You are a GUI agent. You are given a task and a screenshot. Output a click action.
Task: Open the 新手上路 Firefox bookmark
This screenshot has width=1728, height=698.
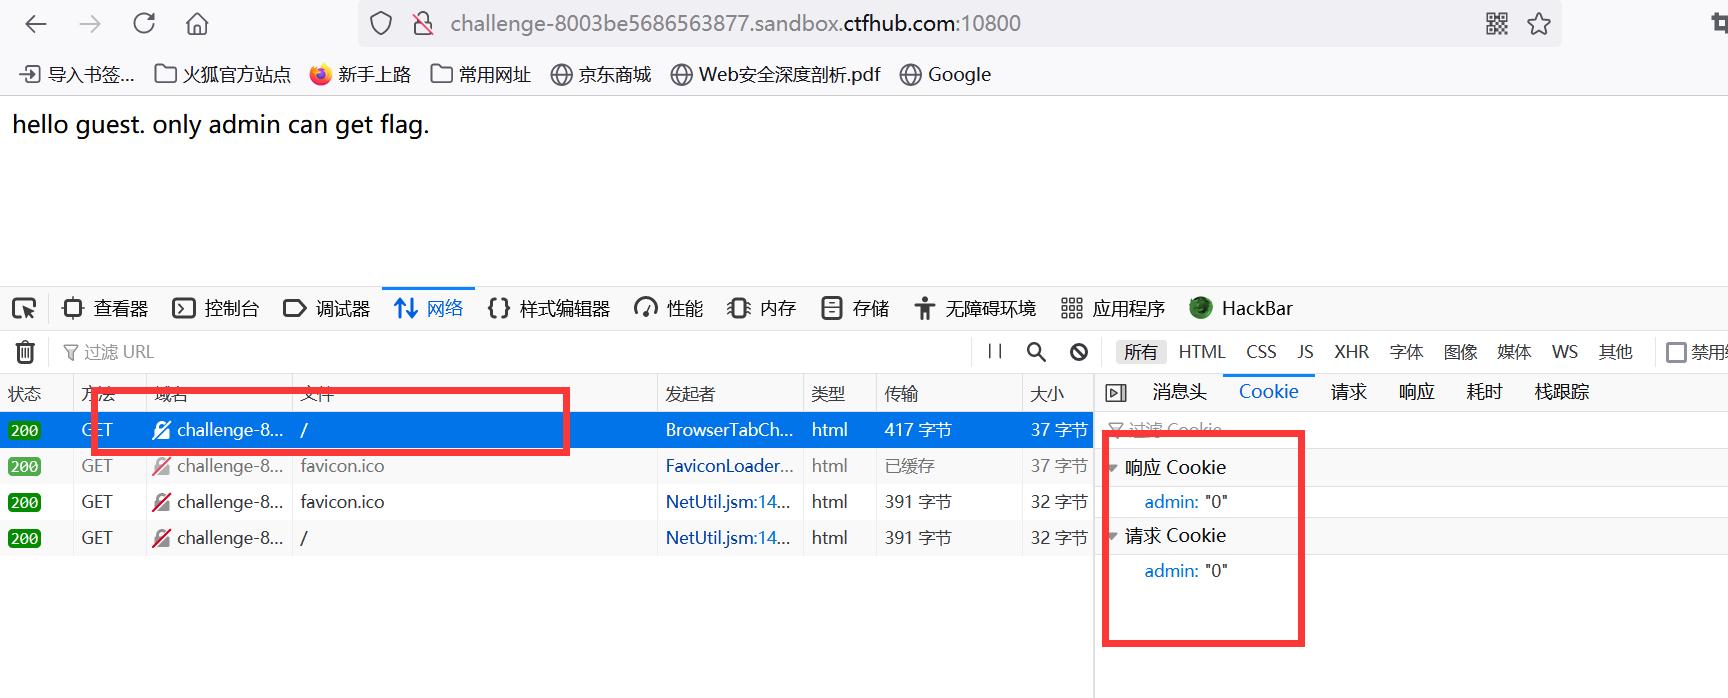360,74
